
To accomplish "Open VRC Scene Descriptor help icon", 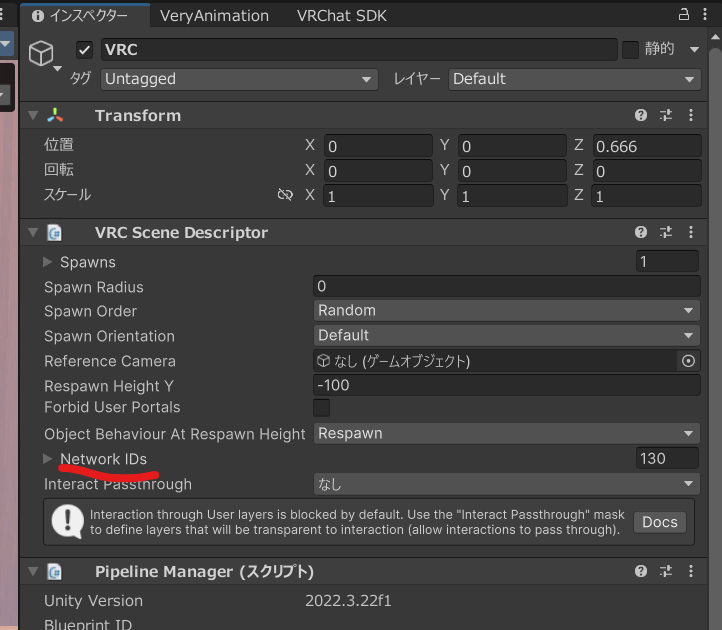I will pos(641,233).
